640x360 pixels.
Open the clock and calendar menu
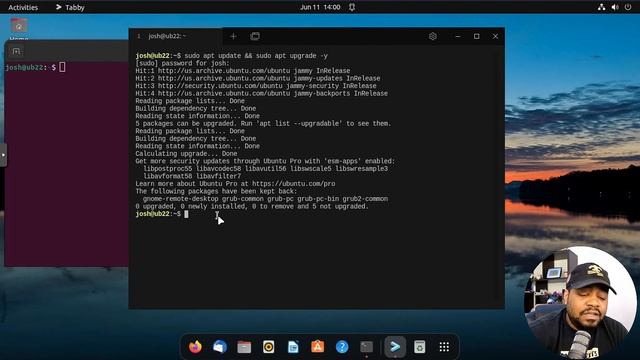click(x=320, y=7)
